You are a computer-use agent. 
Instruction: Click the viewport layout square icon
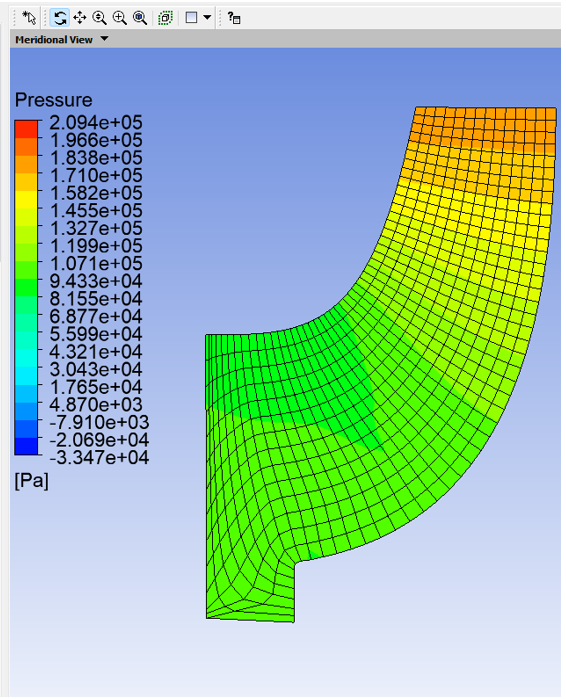(x=192, y=17)
